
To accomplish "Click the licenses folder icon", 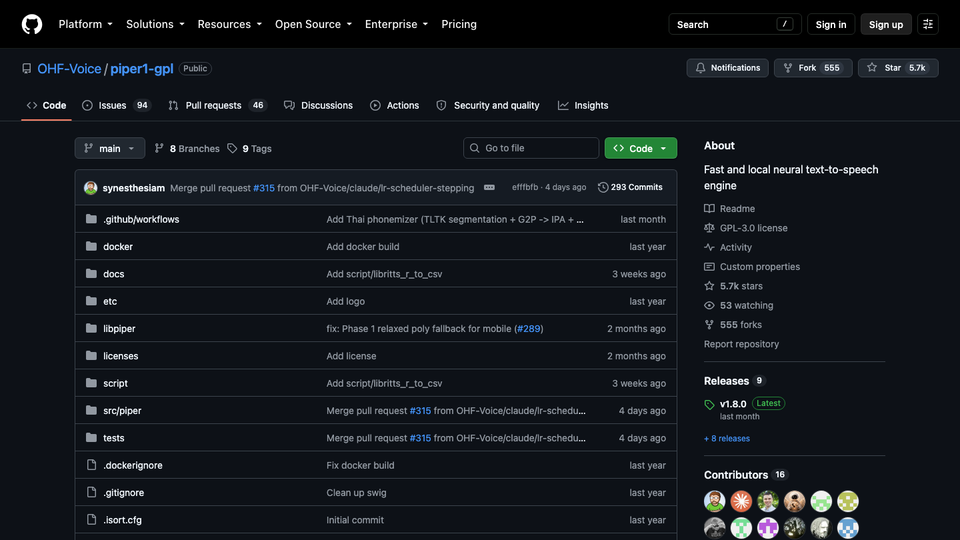I will click(x=91, y=356).
